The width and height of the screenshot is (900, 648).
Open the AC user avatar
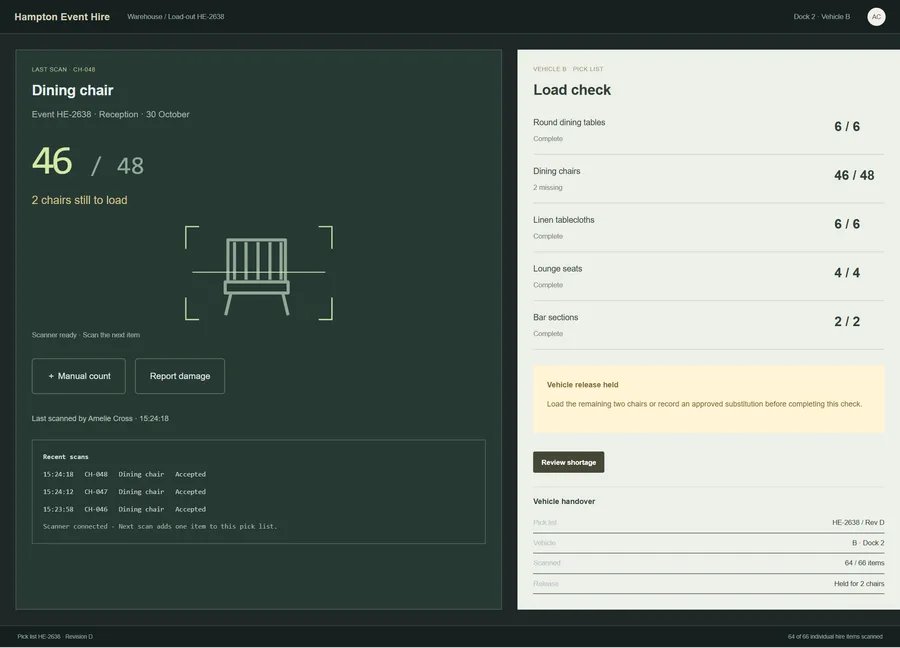click(876, 17)
